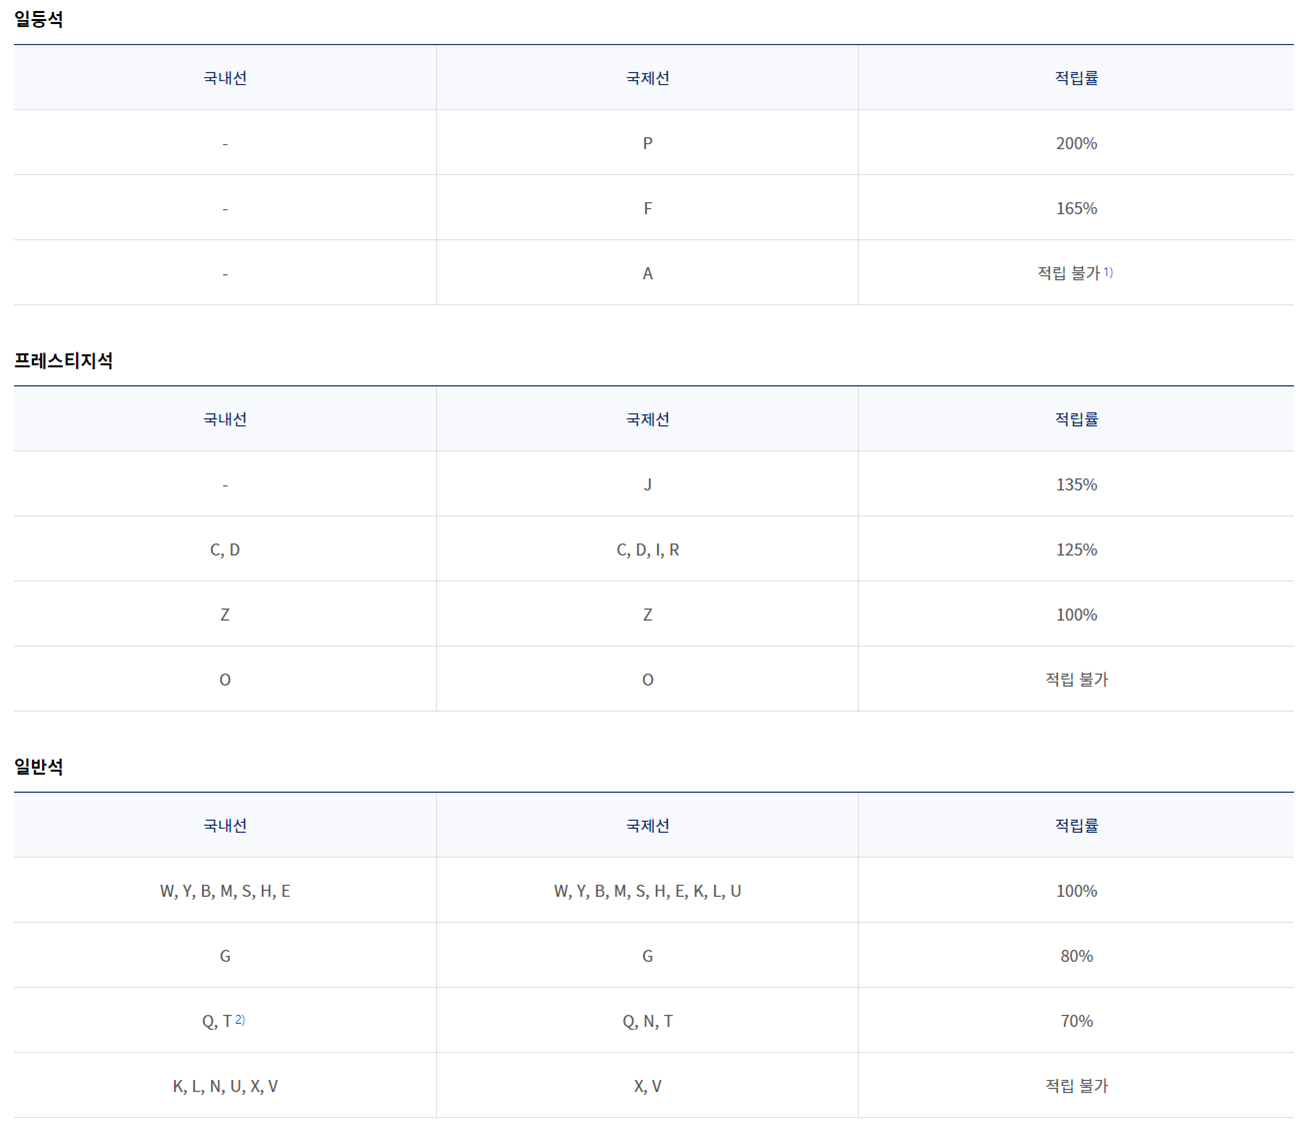Select the 국제선 header in the 일등석 table

coord(647,77)
